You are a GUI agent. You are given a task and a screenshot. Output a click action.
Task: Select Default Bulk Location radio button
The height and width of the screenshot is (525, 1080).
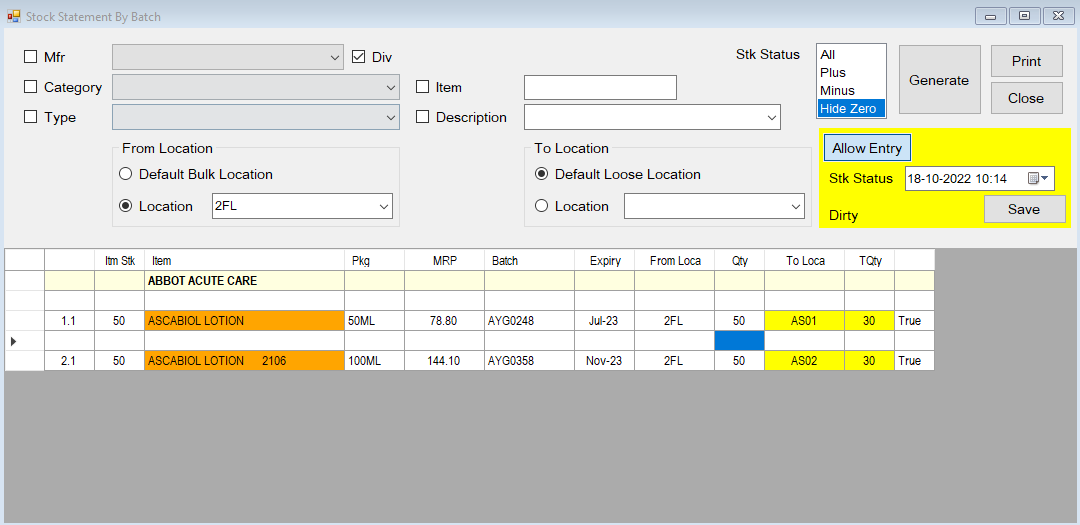[x=125, y=174]
